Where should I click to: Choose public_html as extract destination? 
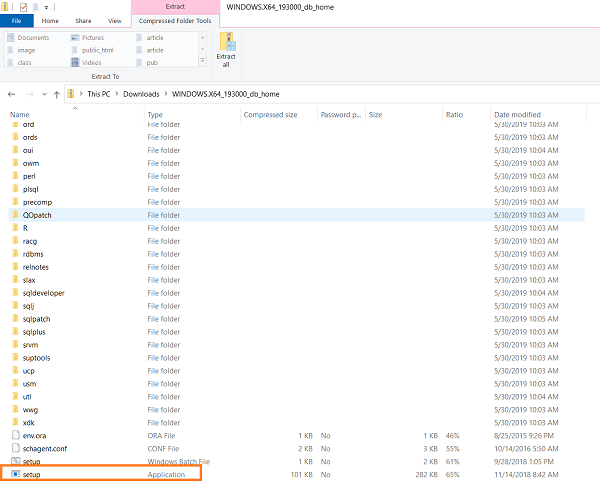click(x=93, y=50)
